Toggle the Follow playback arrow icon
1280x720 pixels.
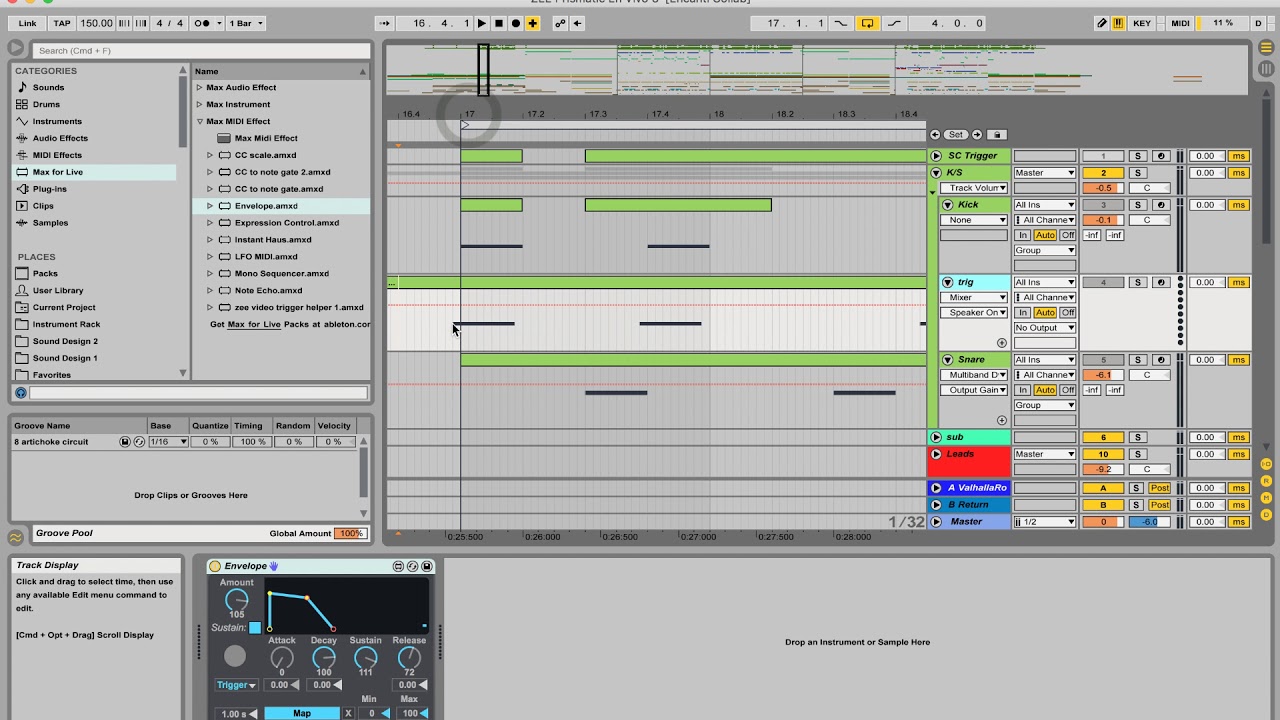[x=385, y=23]
